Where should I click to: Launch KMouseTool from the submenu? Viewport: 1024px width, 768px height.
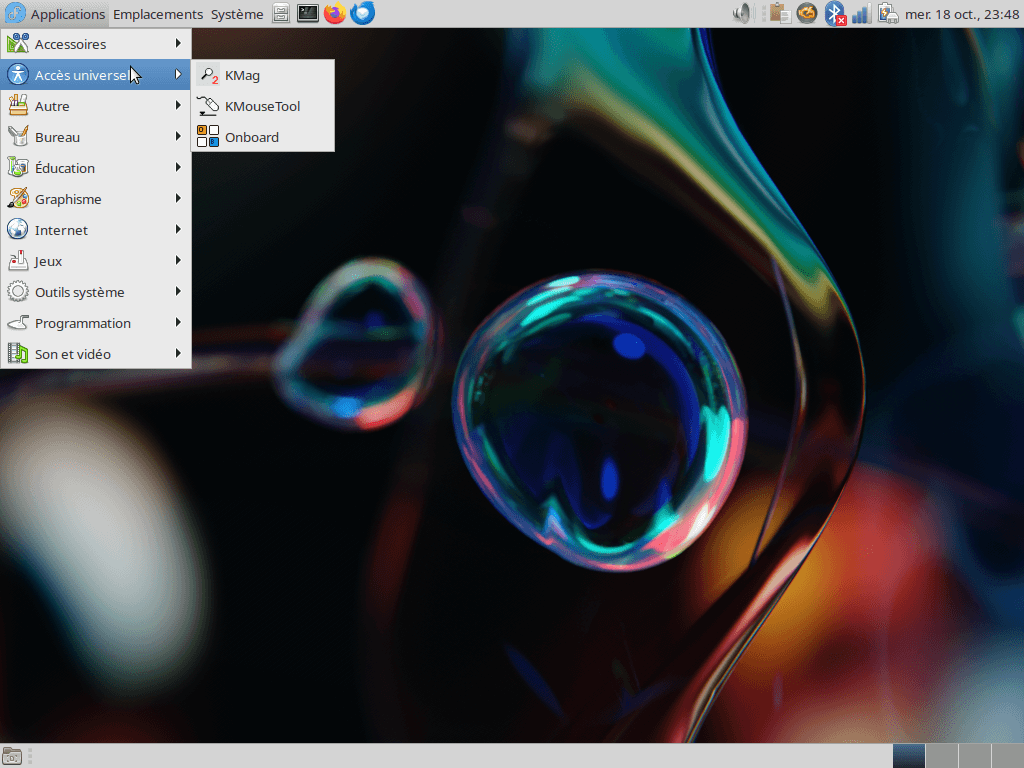(x=263, y=106)
